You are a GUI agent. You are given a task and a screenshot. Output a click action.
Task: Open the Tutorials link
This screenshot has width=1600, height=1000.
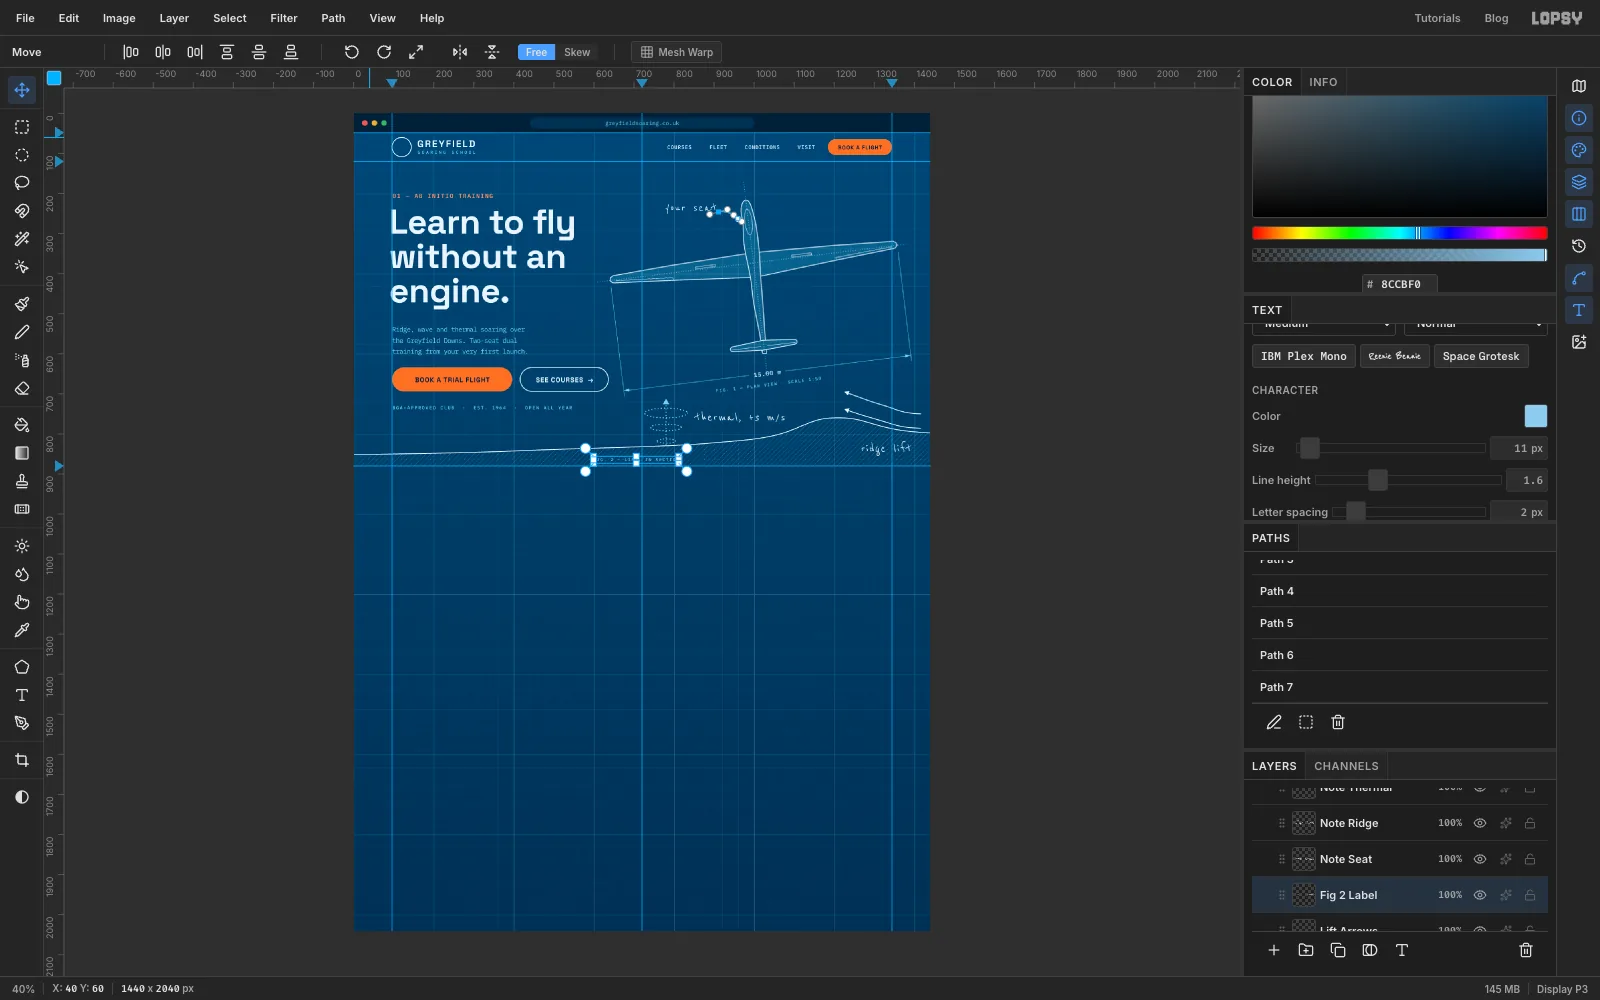click(1437, 18)
